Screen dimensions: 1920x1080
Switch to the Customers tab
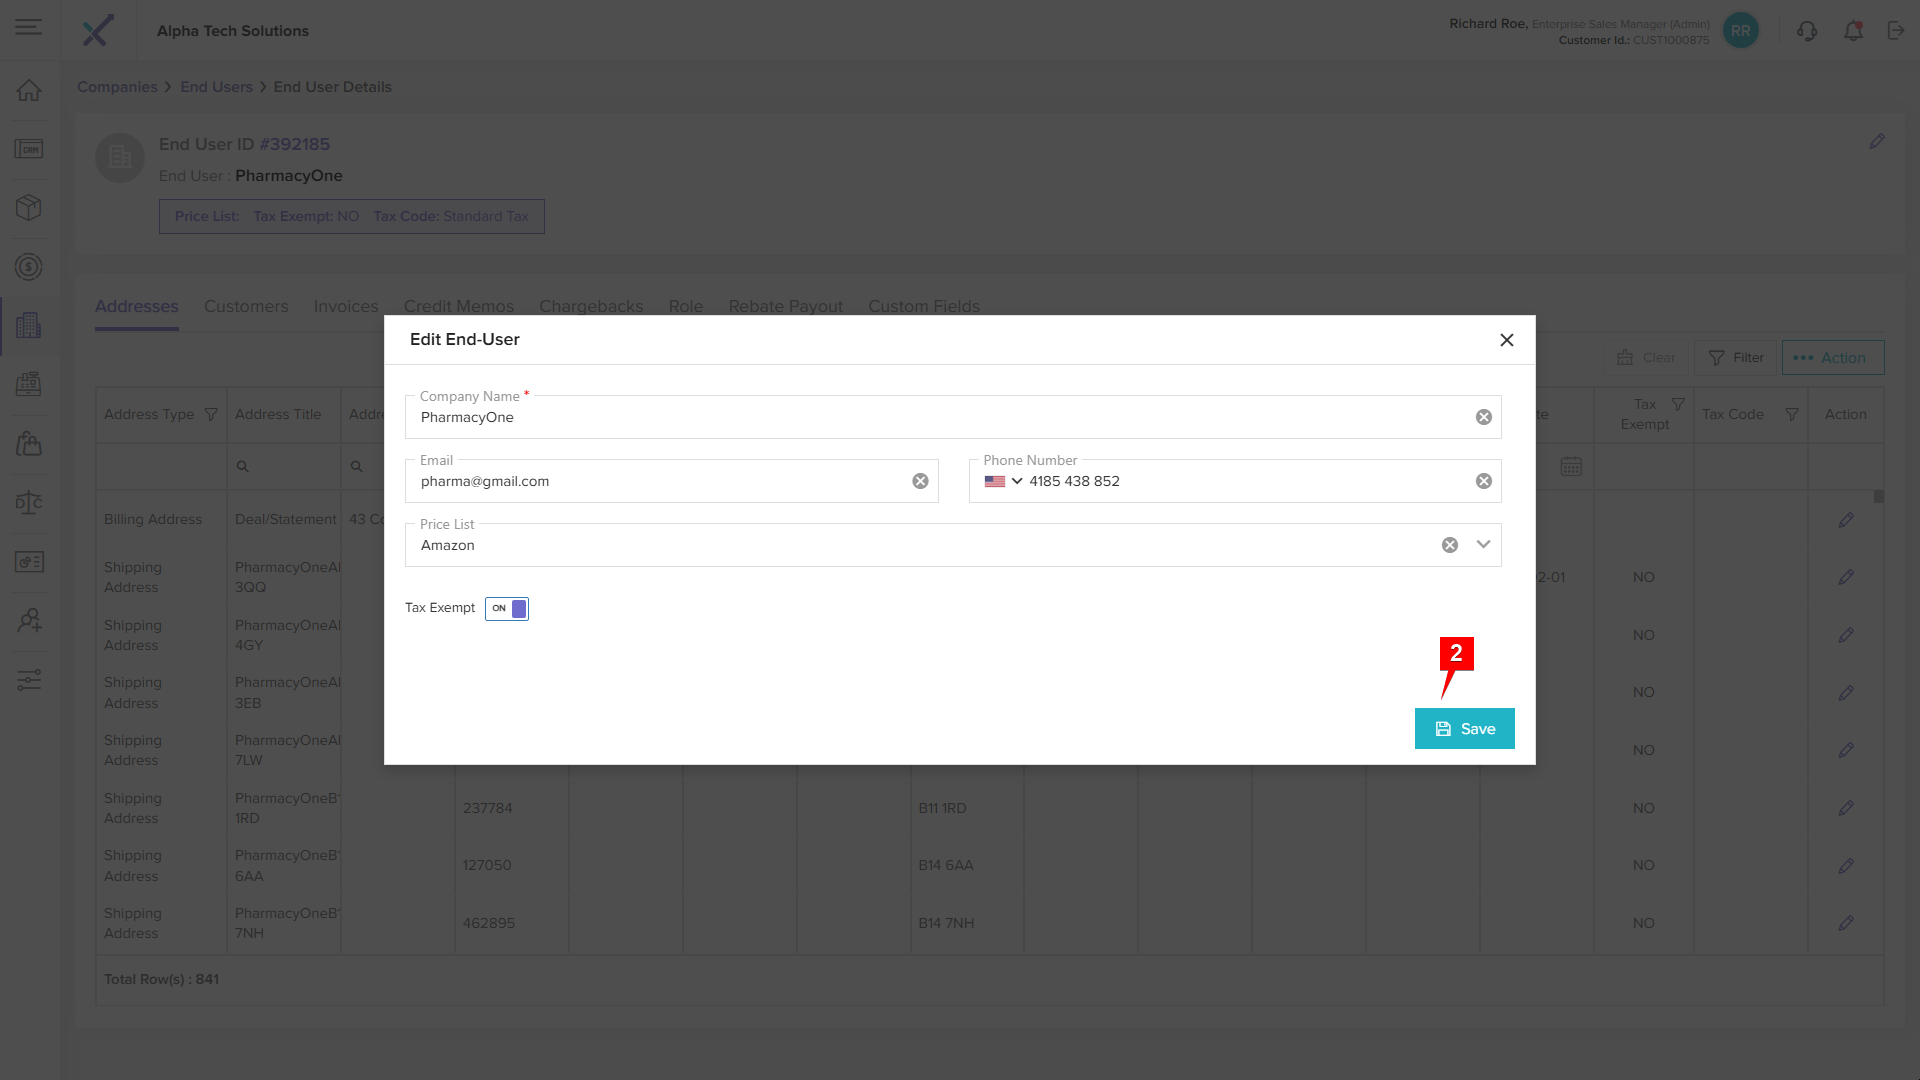(x=246, y=307)
